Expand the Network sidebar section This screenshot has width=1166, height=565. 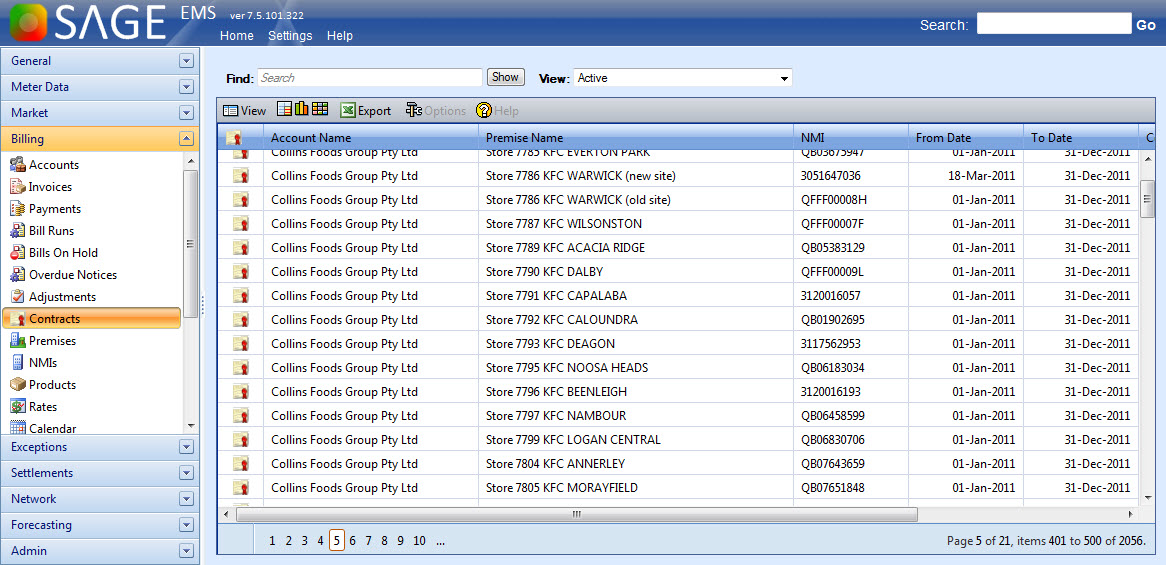point(186,499)
